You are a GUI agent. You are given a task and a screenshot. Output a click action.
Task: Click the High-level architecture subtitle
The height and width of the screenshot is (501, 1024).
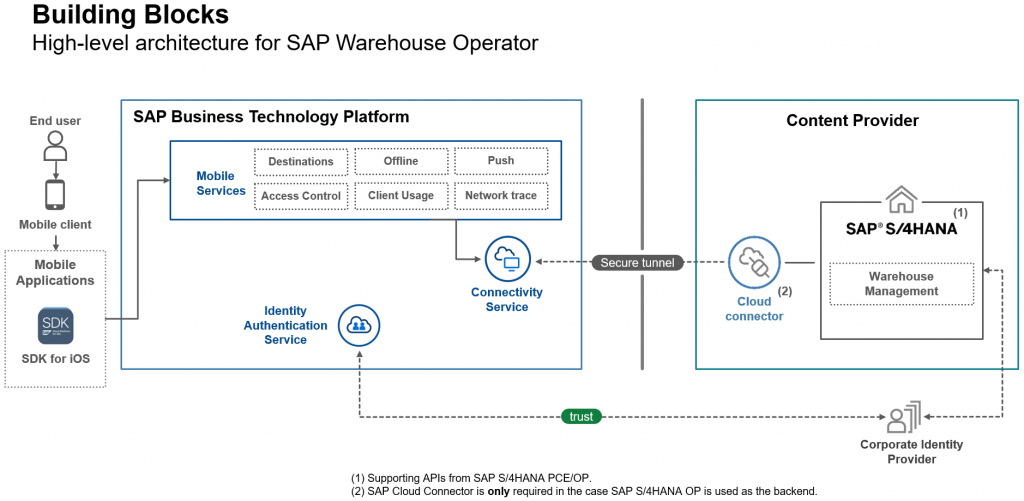point(285,43)
